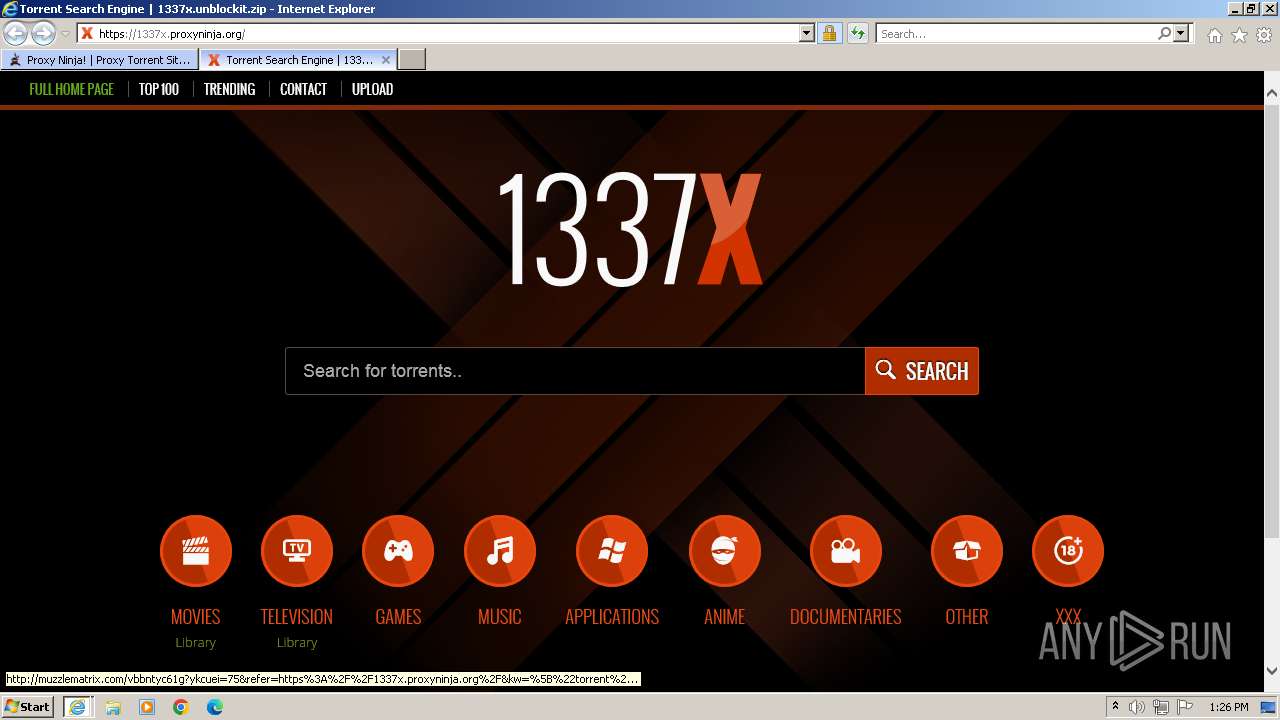The width and height of the screenshot is (1280, 720).
Task: Focus the IE Search box
Action: (1017, 33)
